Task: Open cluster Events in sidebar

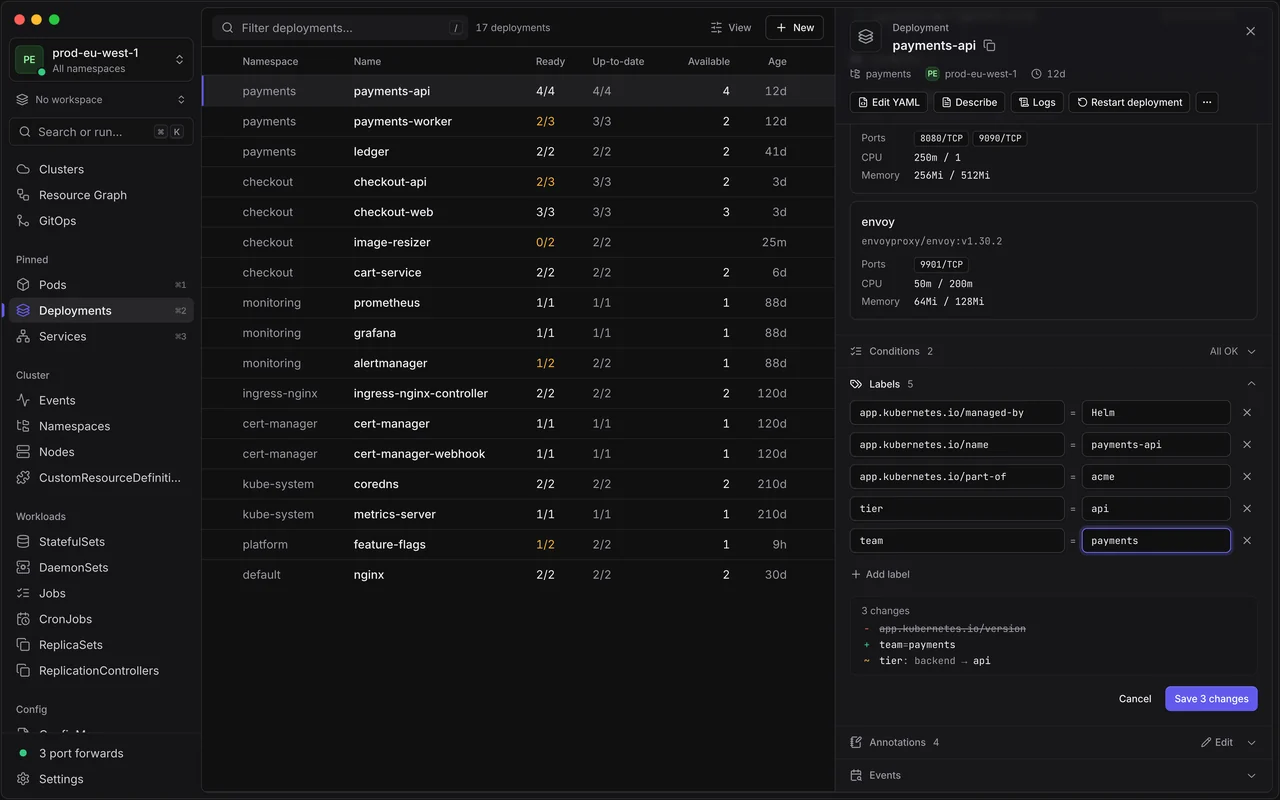Action: [x=100, y=400]
